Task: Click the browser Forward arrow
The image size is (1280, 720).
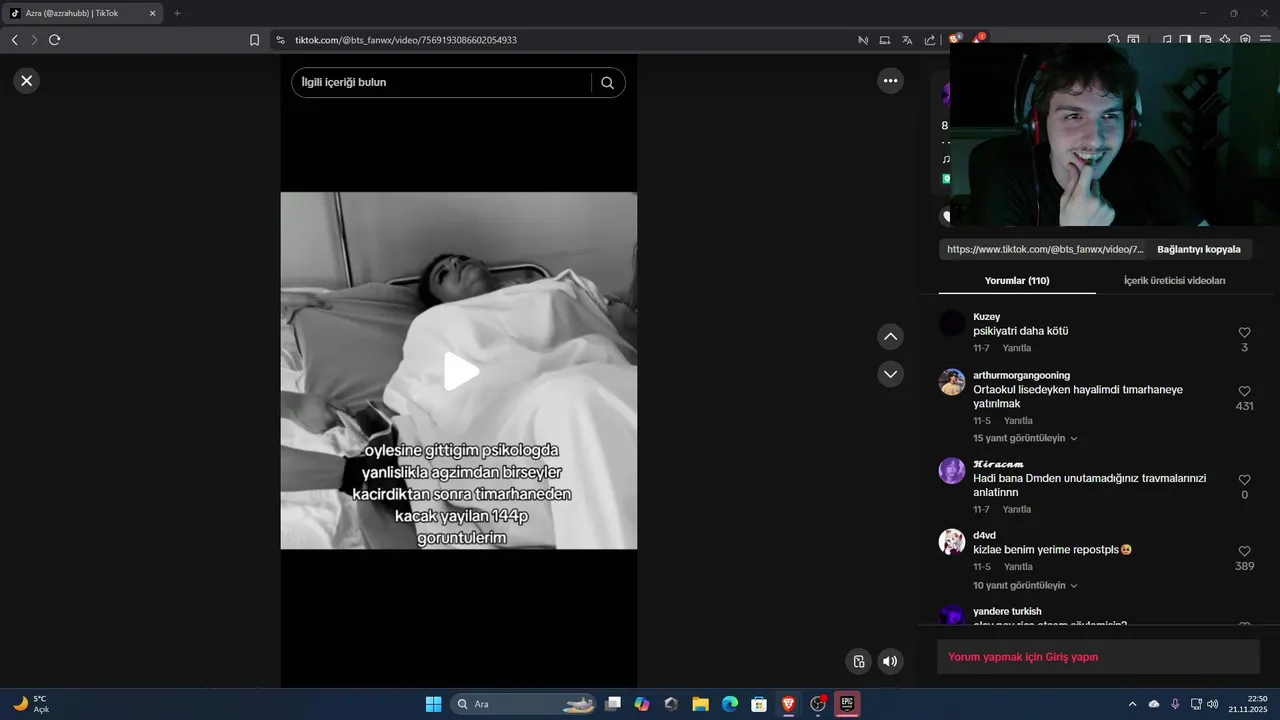Action: point(34,40)
